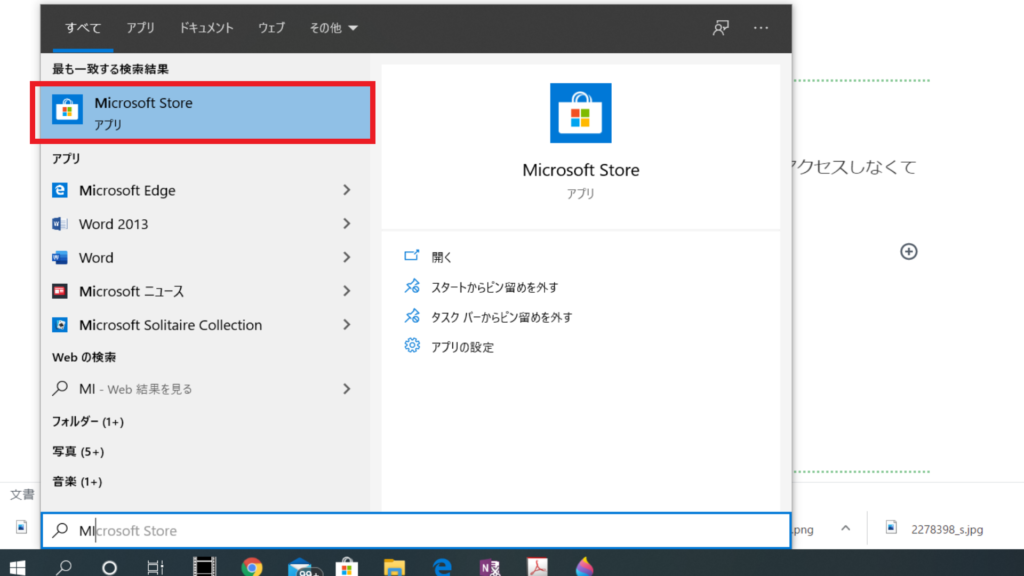Click the blue Word app icon in results

click(x=59, y=257)
